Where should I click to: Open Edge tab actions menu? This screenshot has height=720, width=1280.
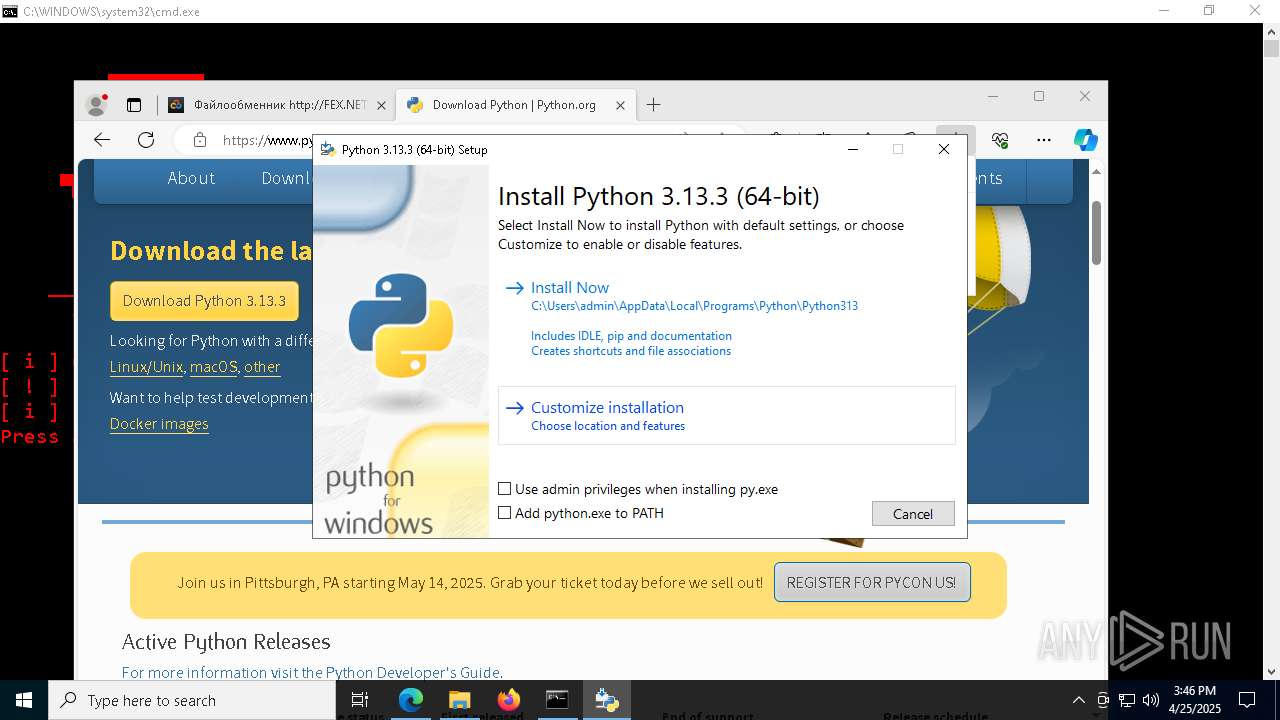pyautogui.click(x=134, y=104)
